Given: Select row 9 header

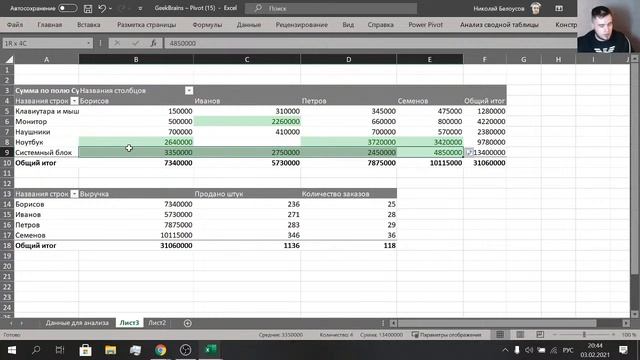Looking at the screenshot, I should pos(7,152).
